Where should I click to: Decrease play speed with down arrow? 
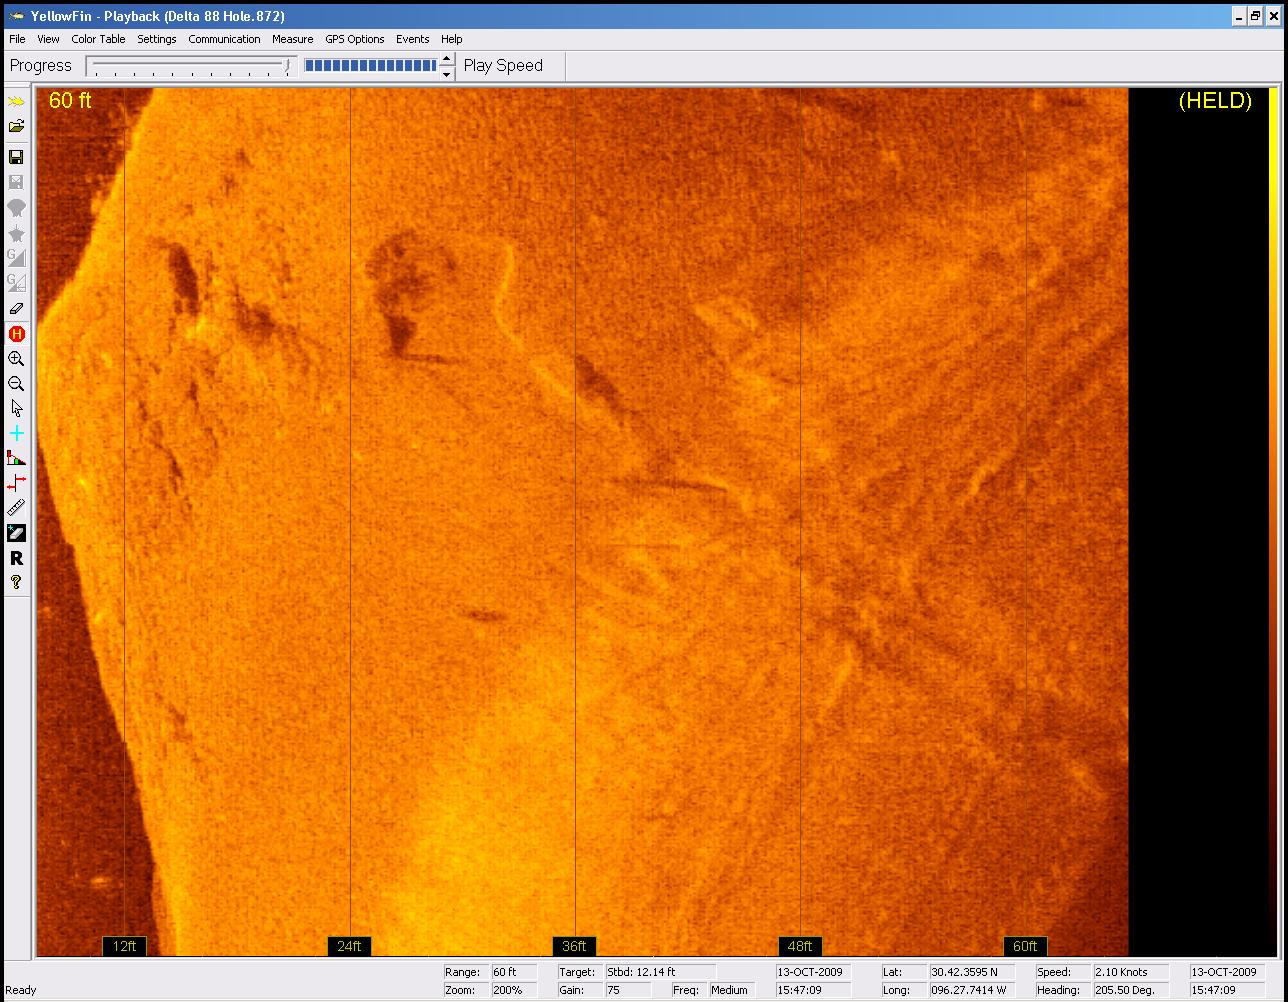click(446, 73)
